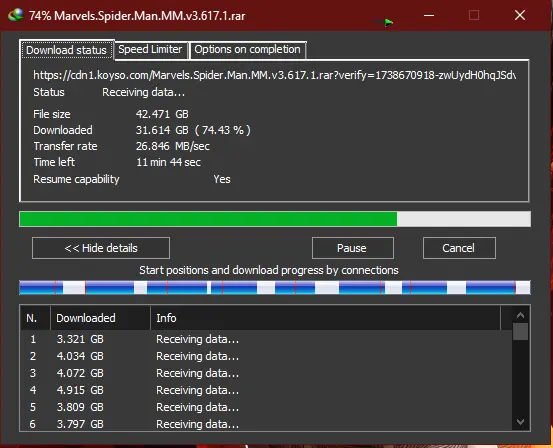
Task: Click the scrollbar up arrow in connections list
Action: (520, 315)
